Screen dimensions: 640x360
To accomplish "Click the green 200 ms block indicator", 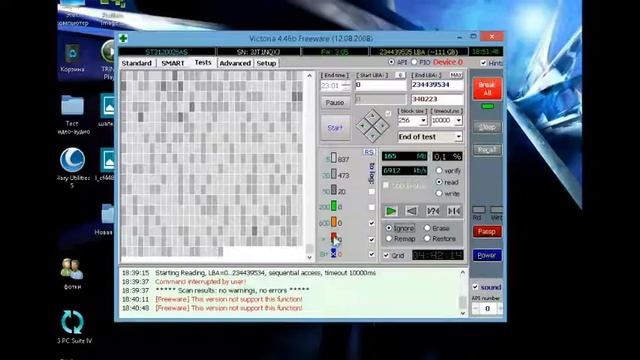I will tap(334, 206).
